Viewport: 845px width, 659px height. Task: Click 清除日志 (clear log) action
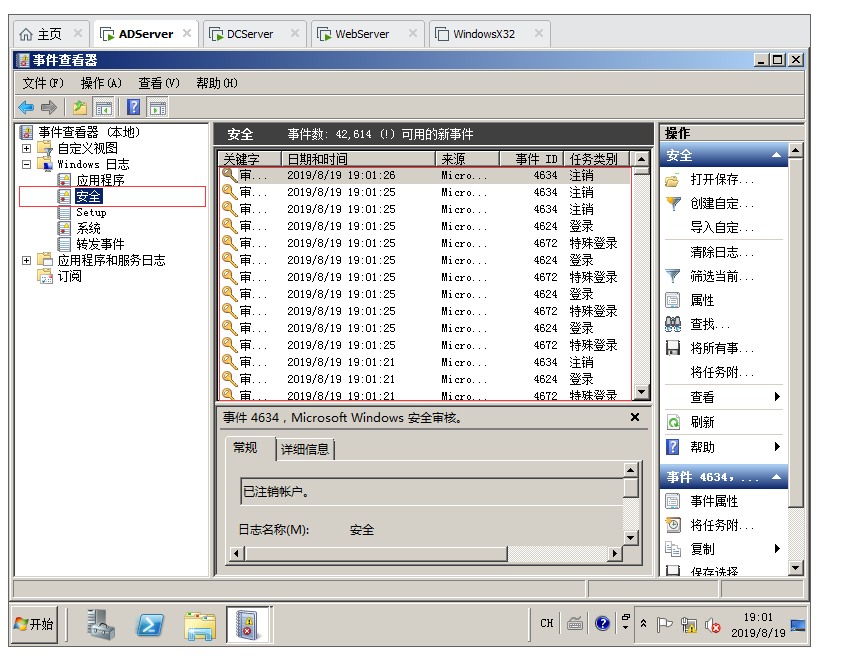715,252
